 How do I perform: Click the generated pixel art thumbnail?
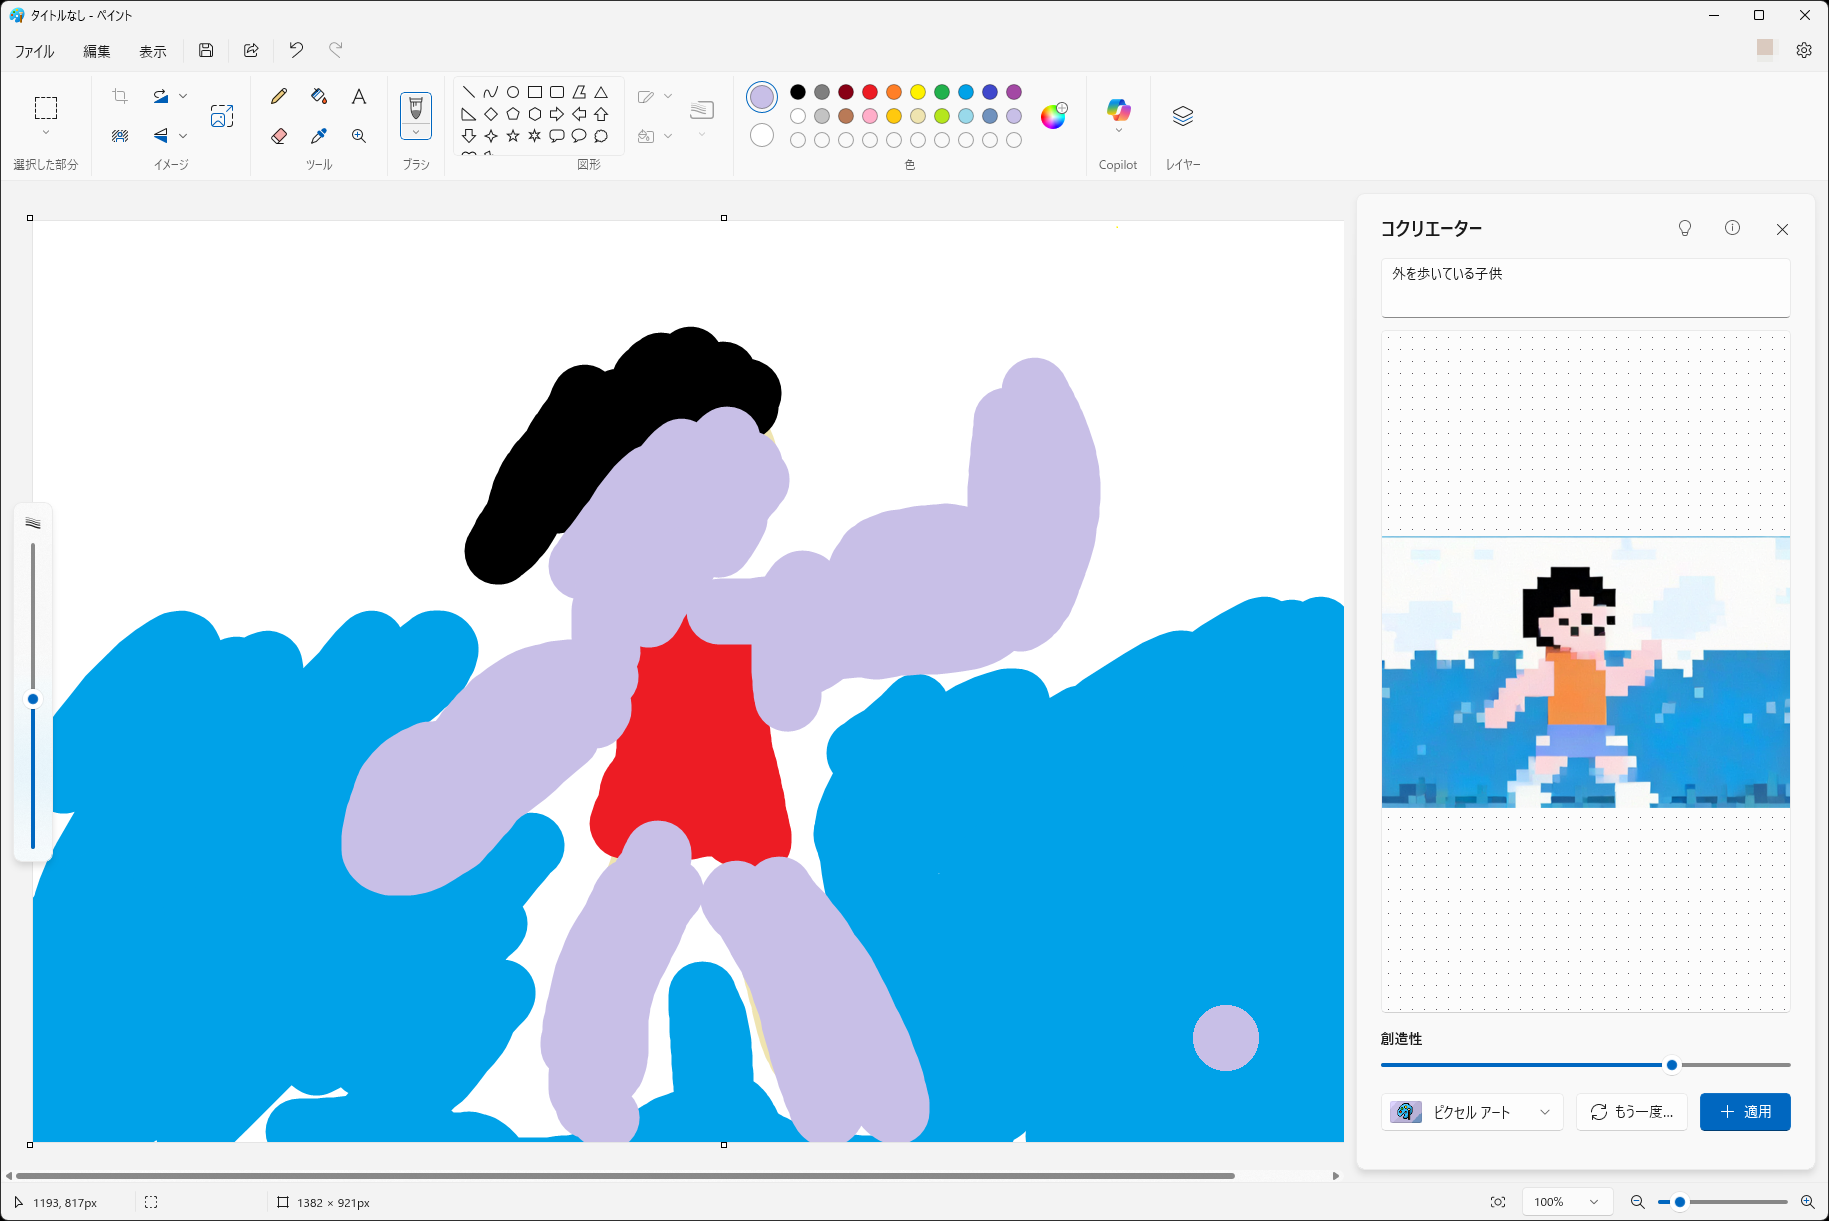pos(1585,672)
